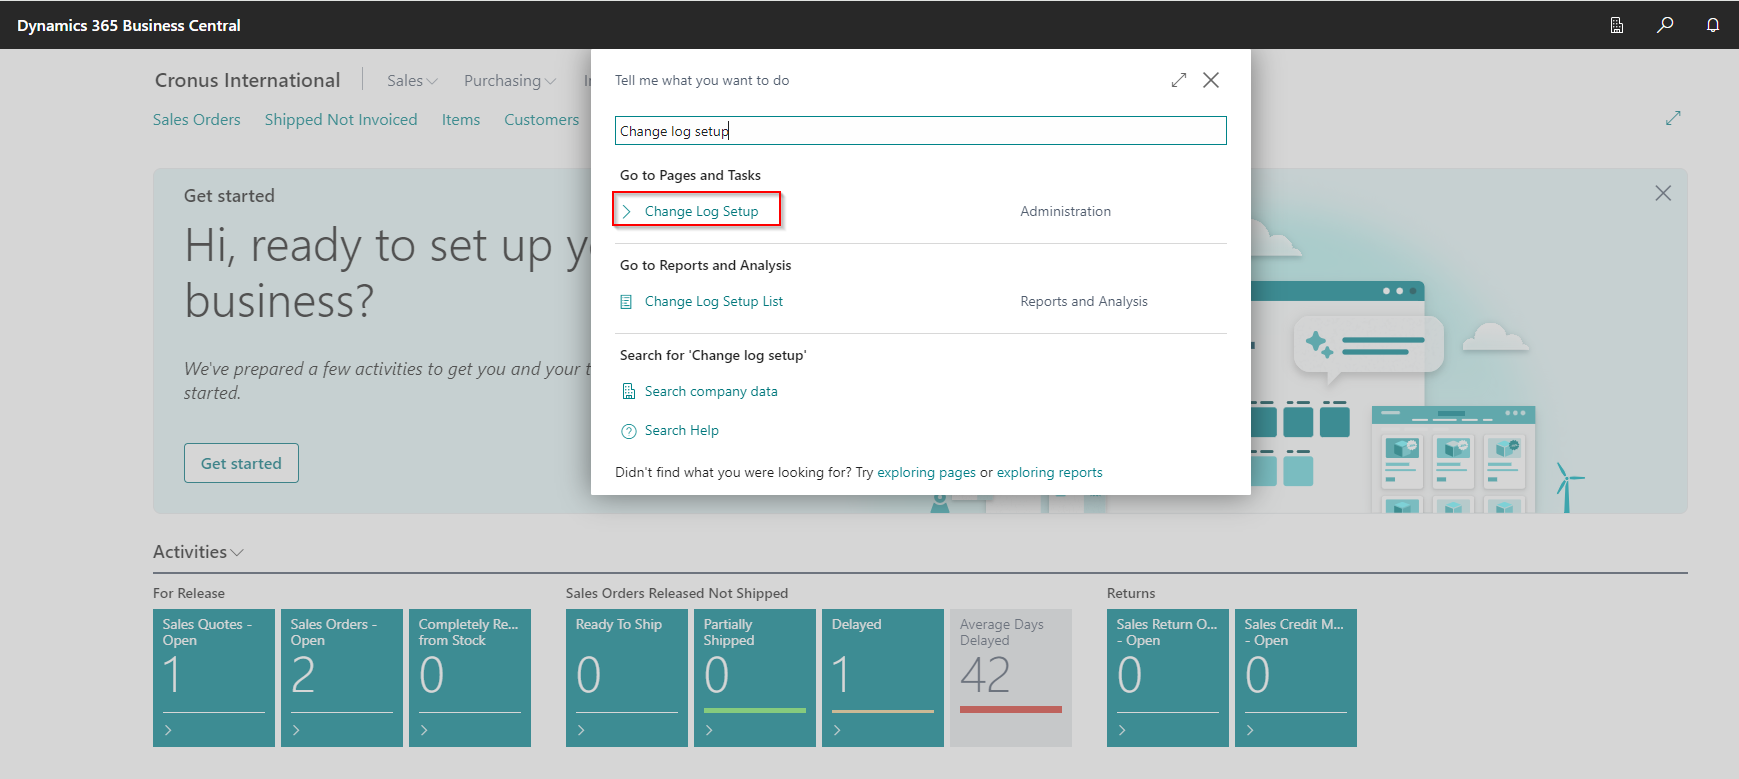Click the Change log setup search field

(920, 131)
